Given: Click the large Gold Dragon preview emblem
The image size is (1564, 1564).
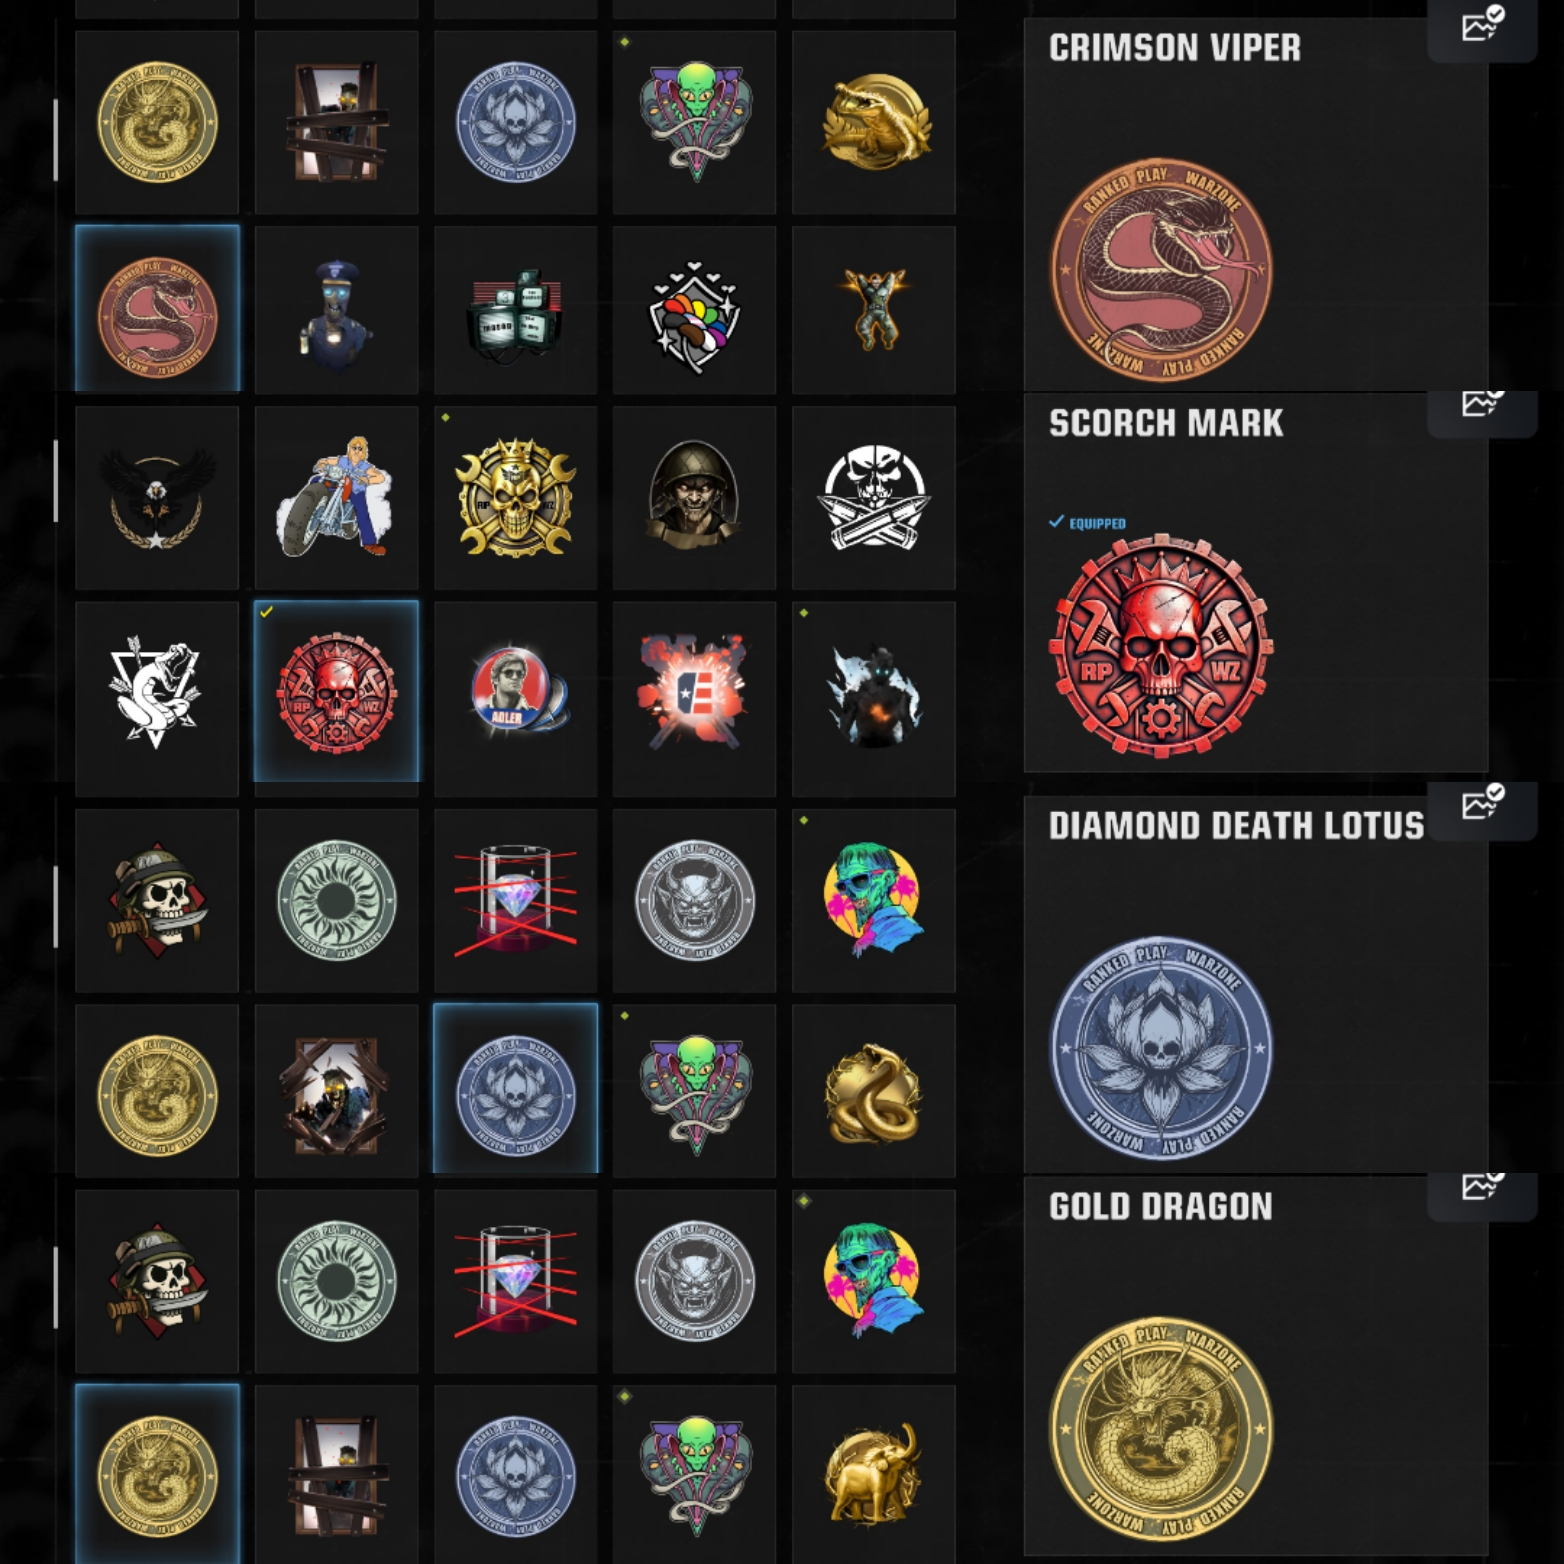Looking at the screenshot, I should (1161, 1427).
